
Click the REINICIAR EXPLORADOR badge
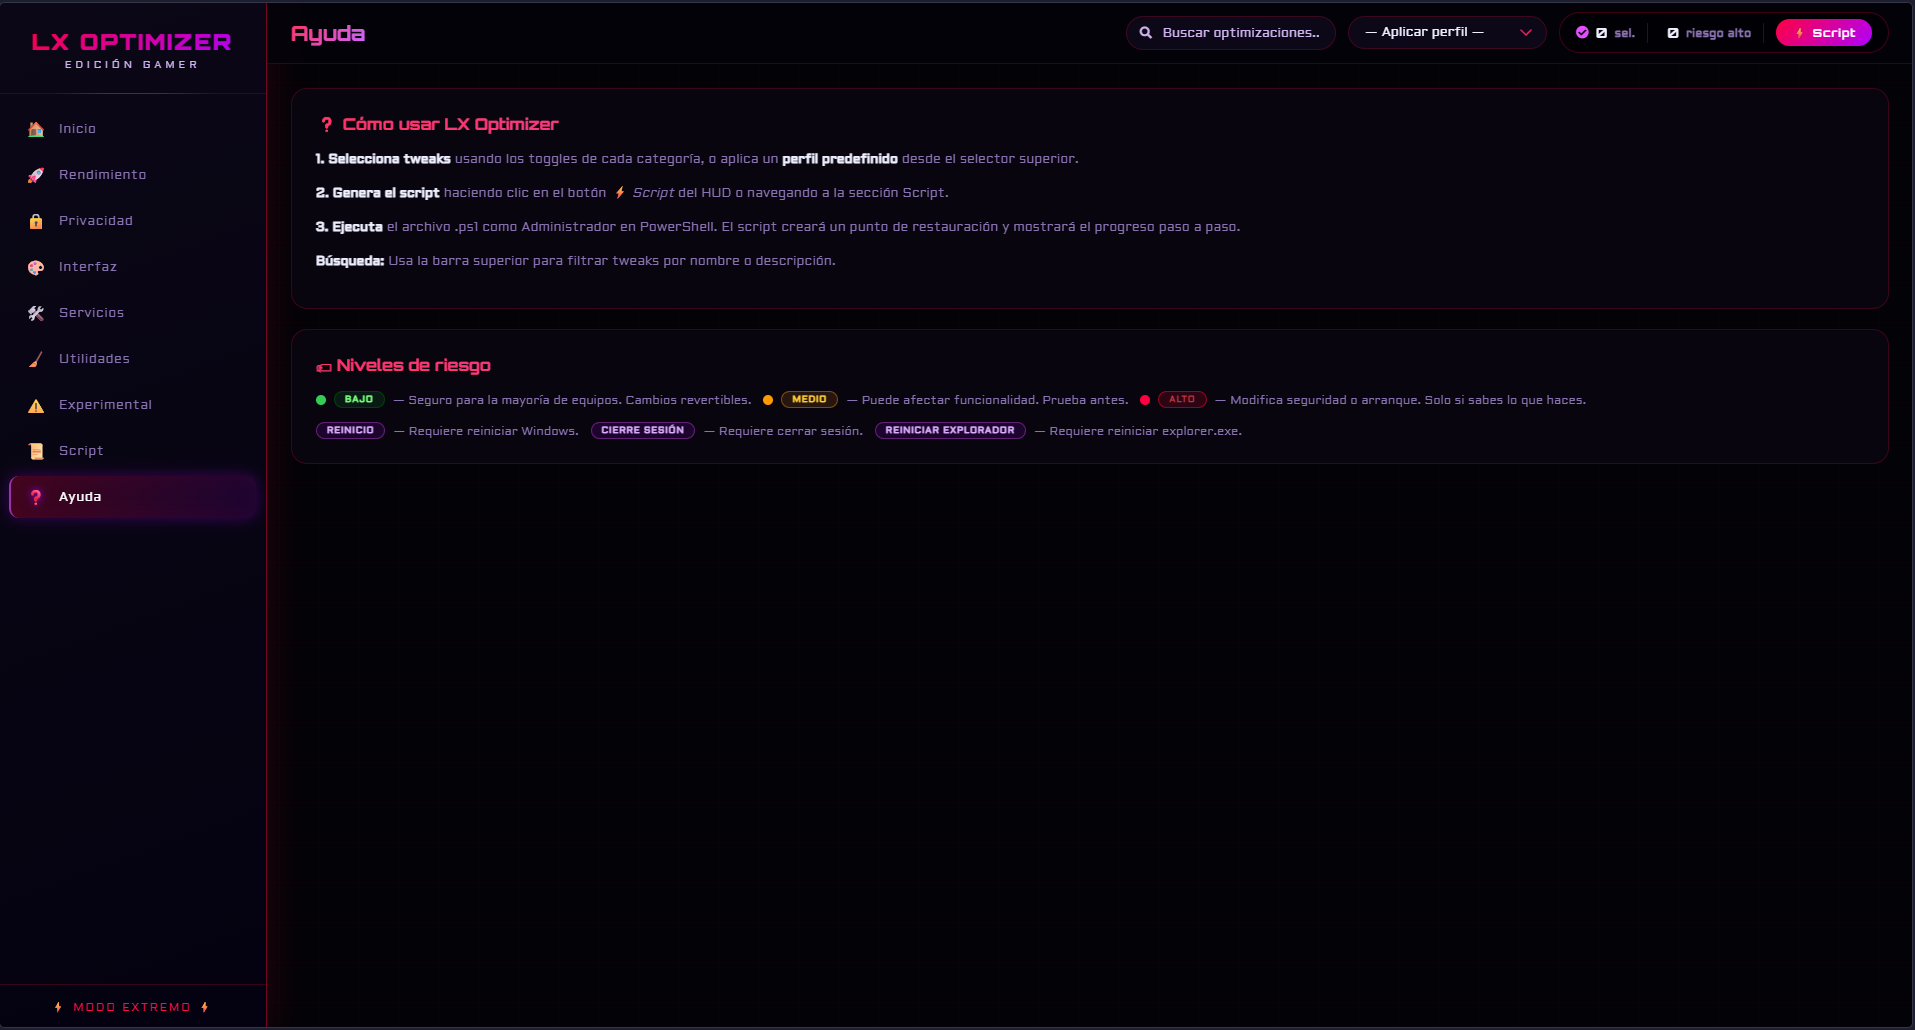(950, 431)
